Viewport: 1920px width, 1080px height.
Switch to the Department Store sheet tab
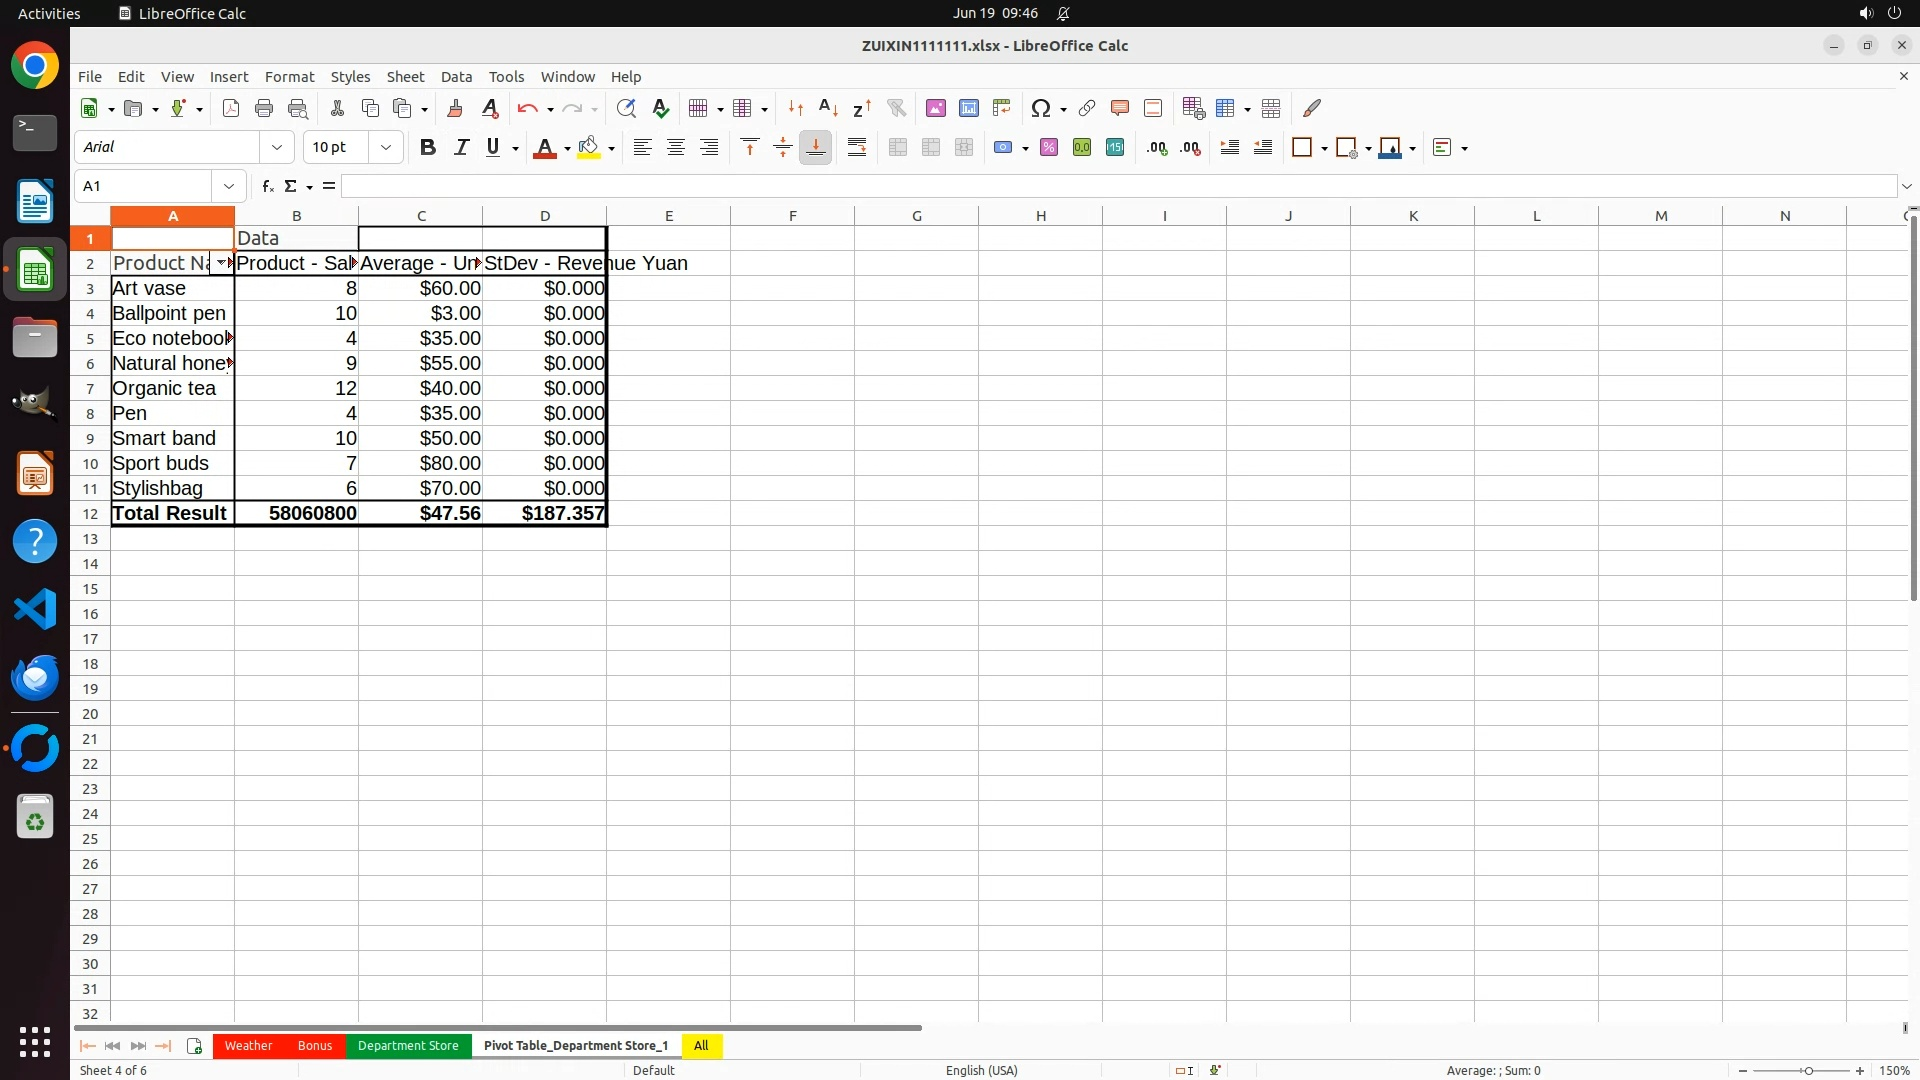click(x=408, y=1046)
